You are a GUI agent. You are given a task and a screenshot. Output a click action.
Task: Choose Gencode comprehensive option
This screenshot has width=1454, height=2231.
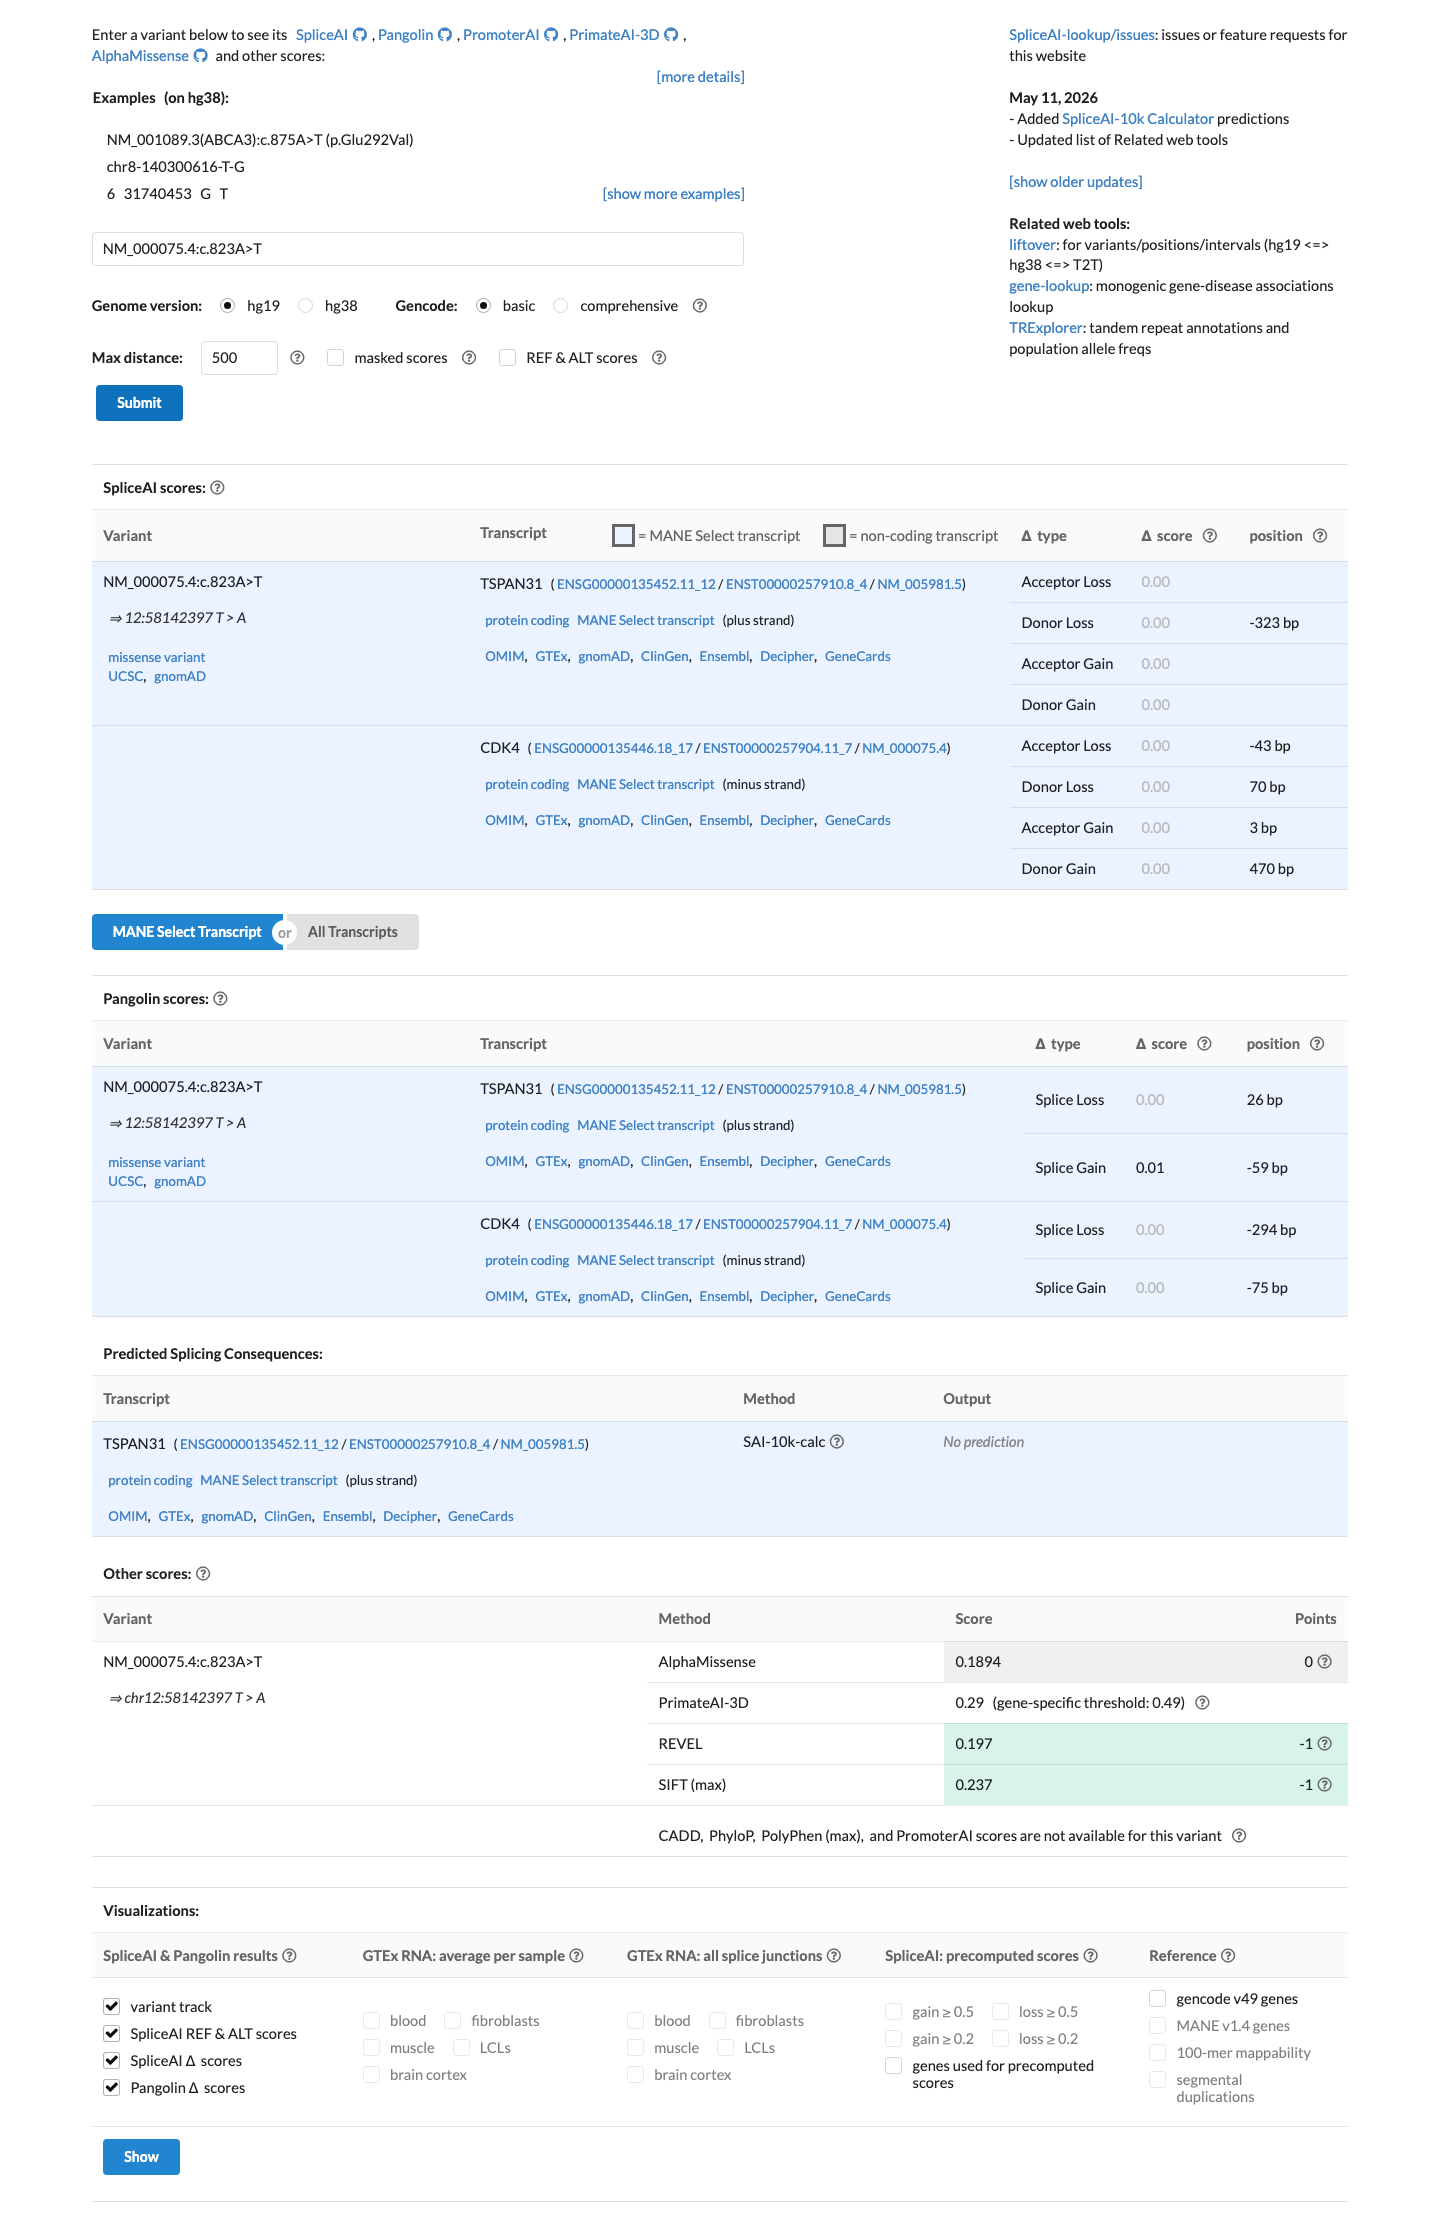point(561,306)
